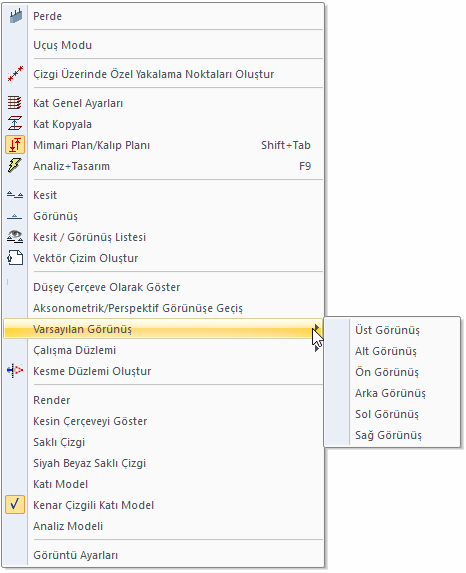
Task: Expand the Varsayılan Görünüş submenu arrow
Action: click(x=317, y=328)
